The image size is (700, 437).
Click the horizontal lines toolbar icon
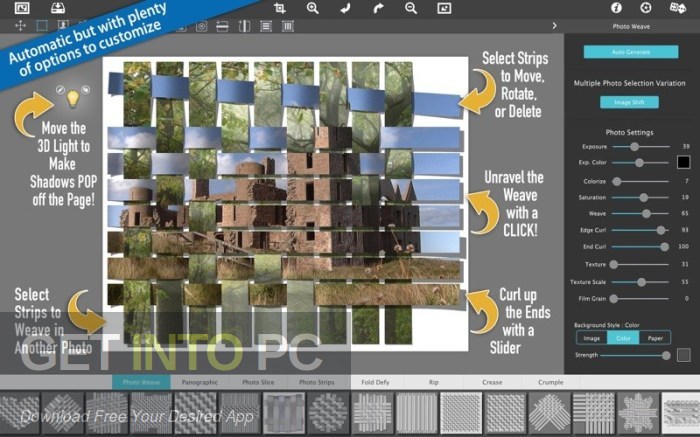pyautogui.click(x=266, y=26)
